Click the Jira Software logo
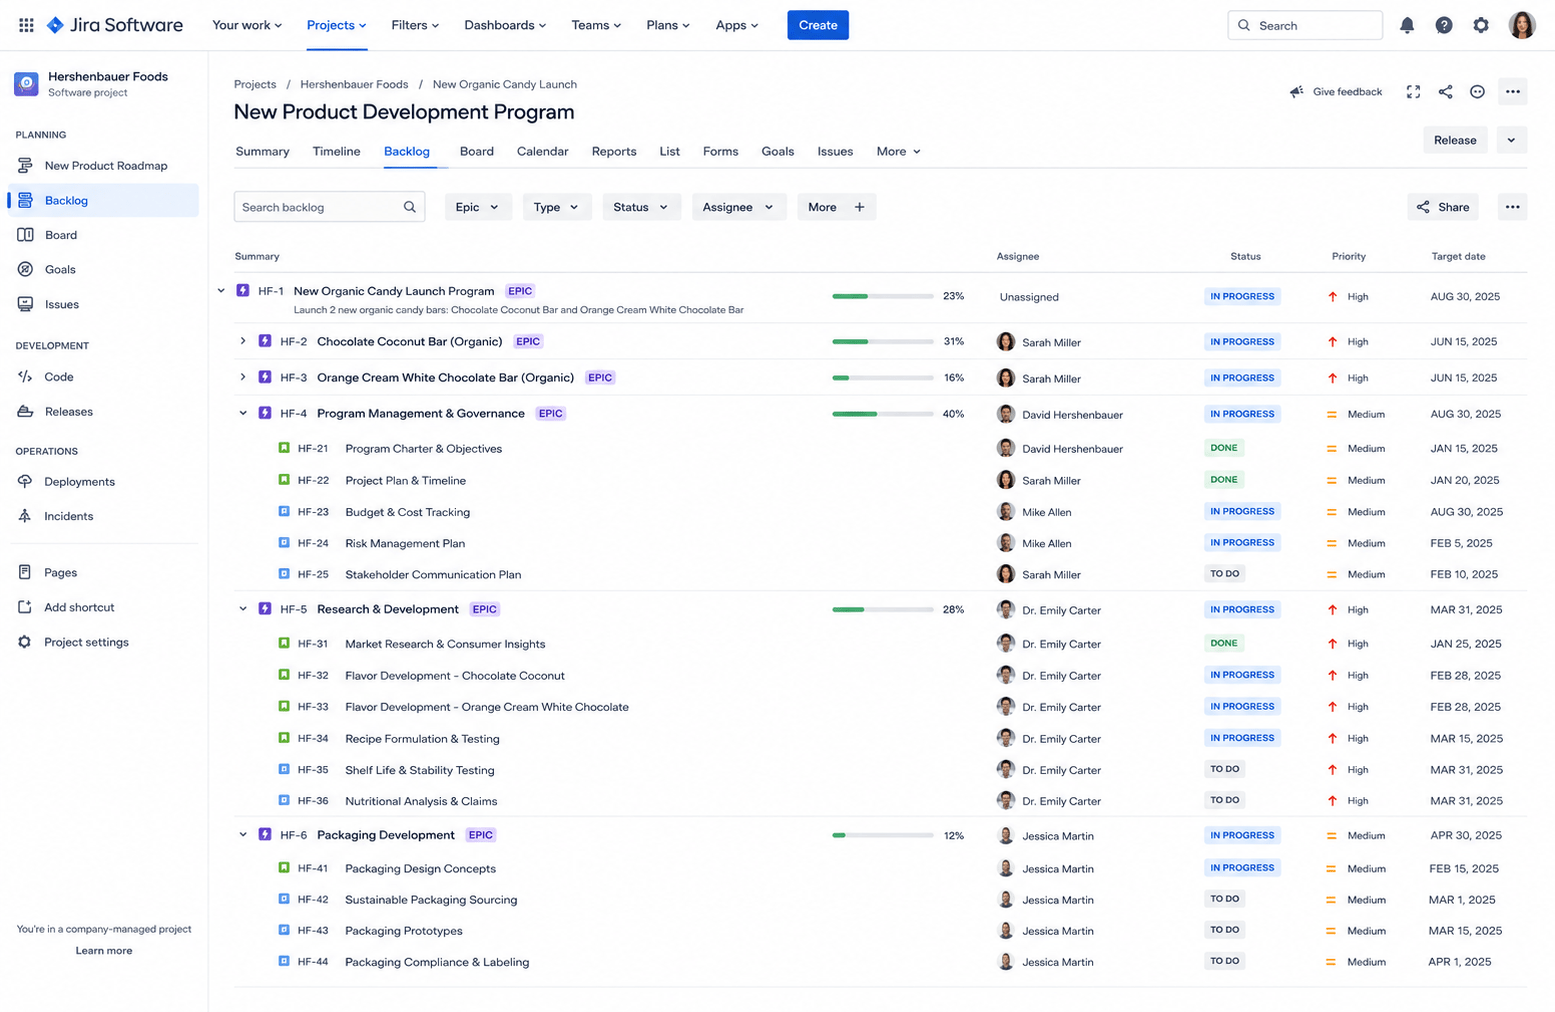 tap(115, 25)
